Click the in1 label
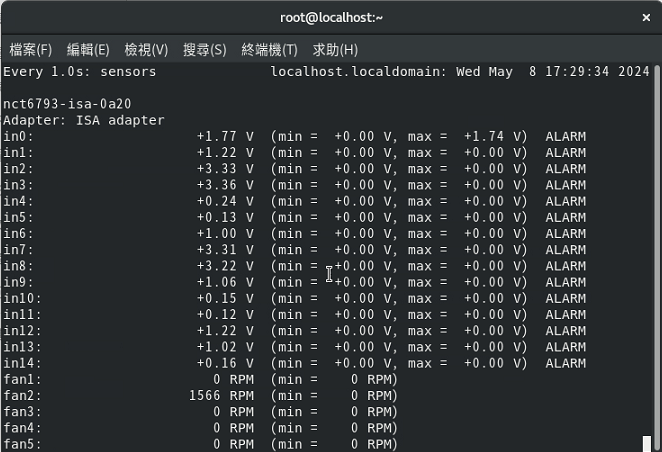 coord(18,152)
